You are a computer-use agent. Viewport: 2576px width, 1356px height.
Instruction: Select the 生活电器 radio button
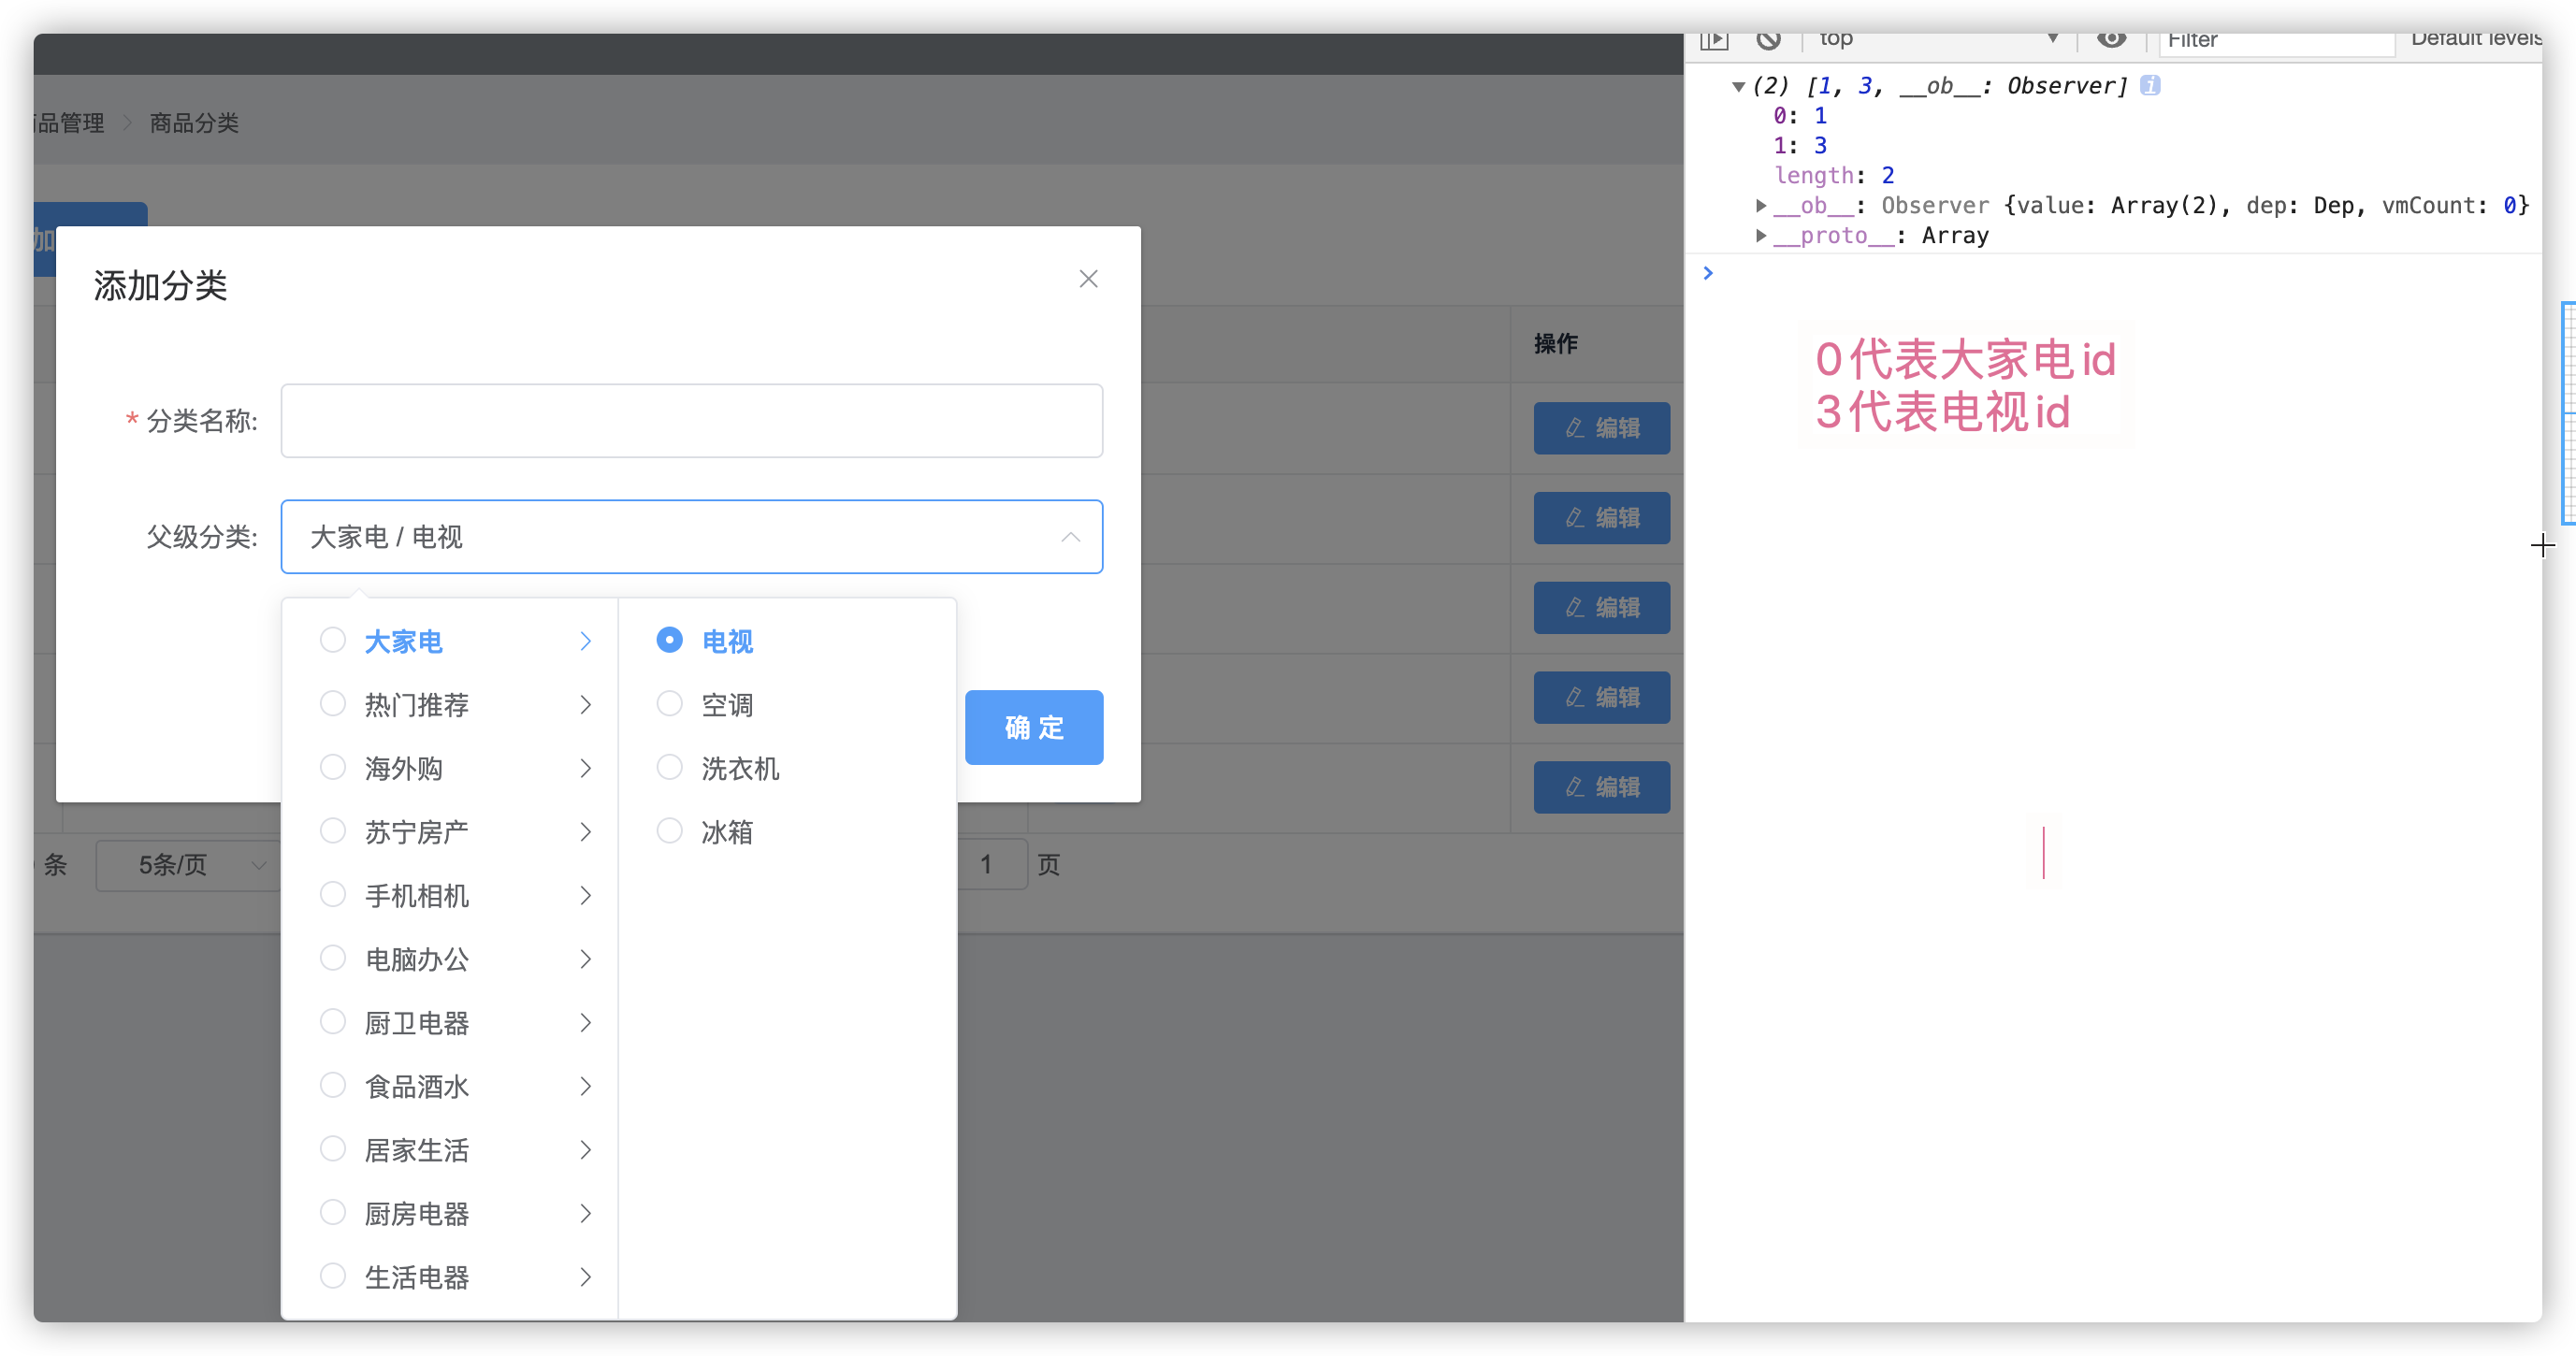[332, 1276]
